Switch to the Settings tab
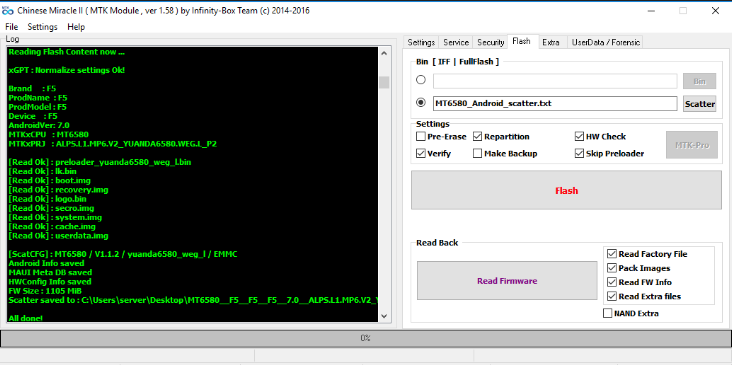The image size is (732, 365). (x=422, y=42)
